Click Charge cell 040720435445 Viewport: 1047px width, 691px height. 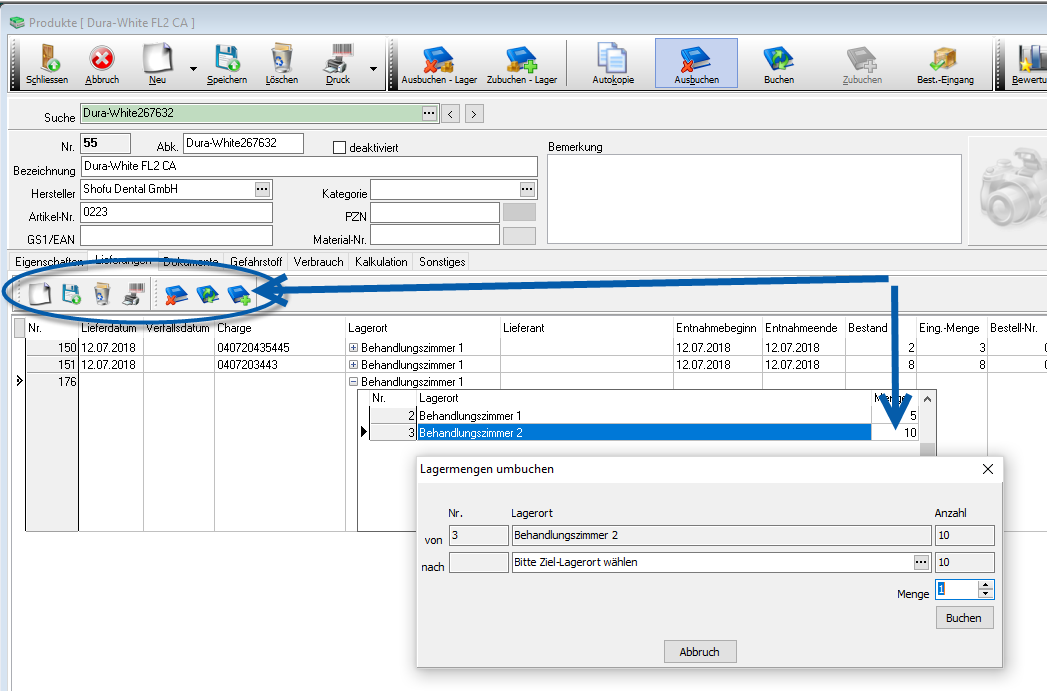[x=280, y=348]
